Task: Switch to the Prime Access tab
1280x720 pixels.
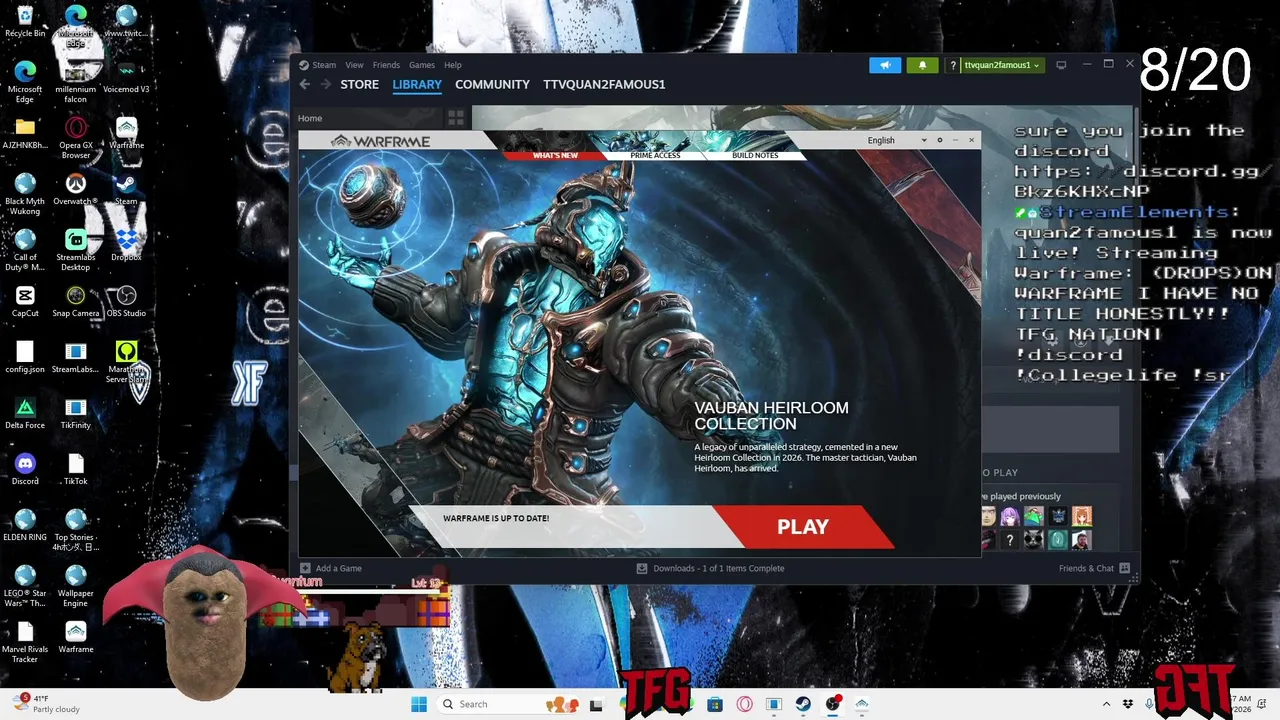Action: [x=655, y=155]
